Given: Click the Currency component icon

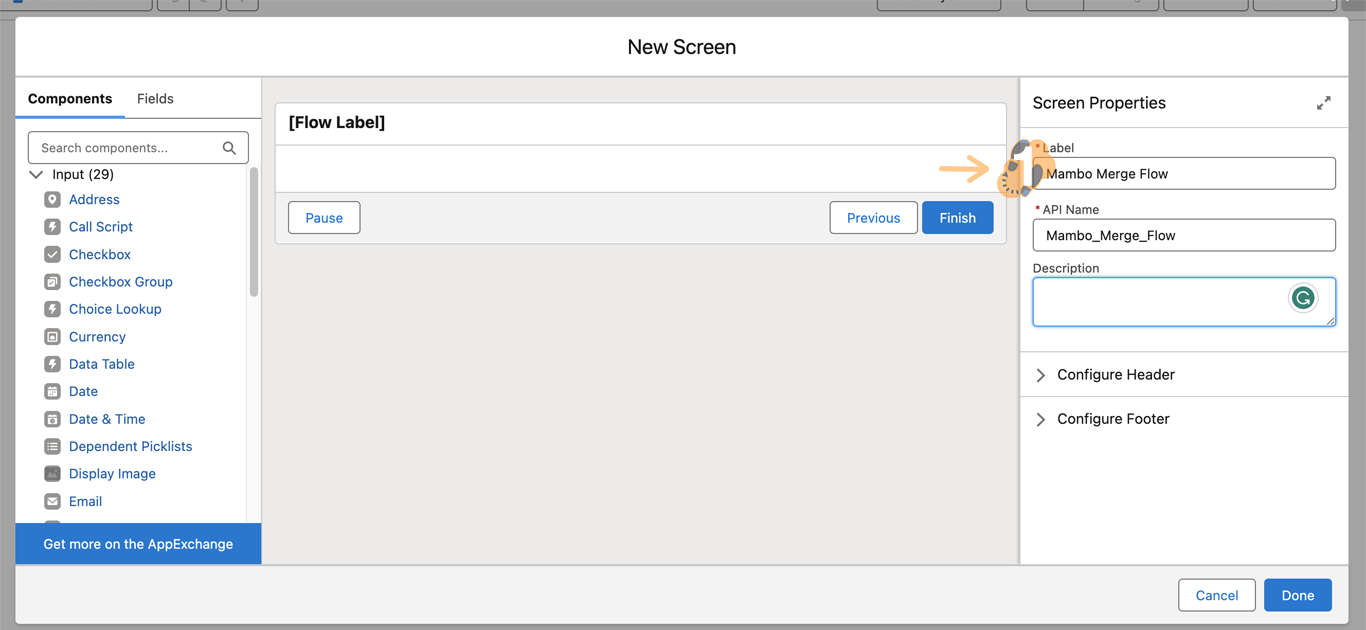Looking at the screenshot, I should (x=52, y=337).
